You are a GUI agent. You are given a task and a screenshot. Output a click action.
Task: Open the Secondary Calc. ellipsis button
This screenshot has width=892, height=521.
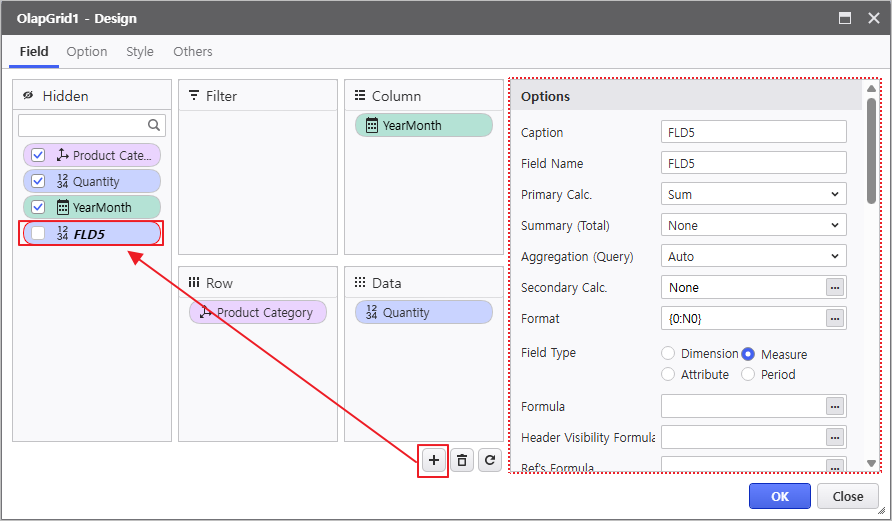pyautogui.click(x=835, y=287)
